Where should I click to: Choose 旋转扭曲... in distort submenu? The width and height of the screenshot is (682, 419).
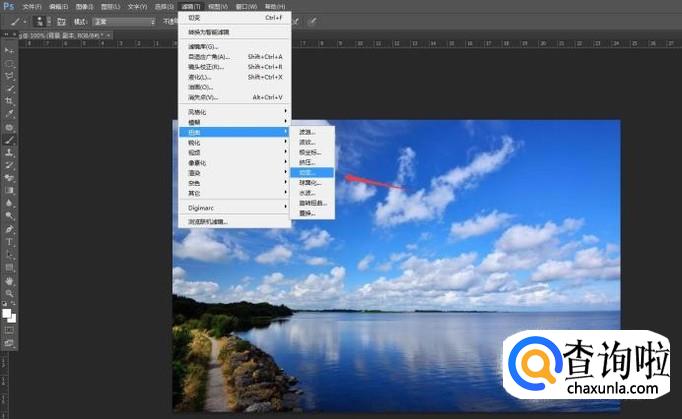(312, 203)
